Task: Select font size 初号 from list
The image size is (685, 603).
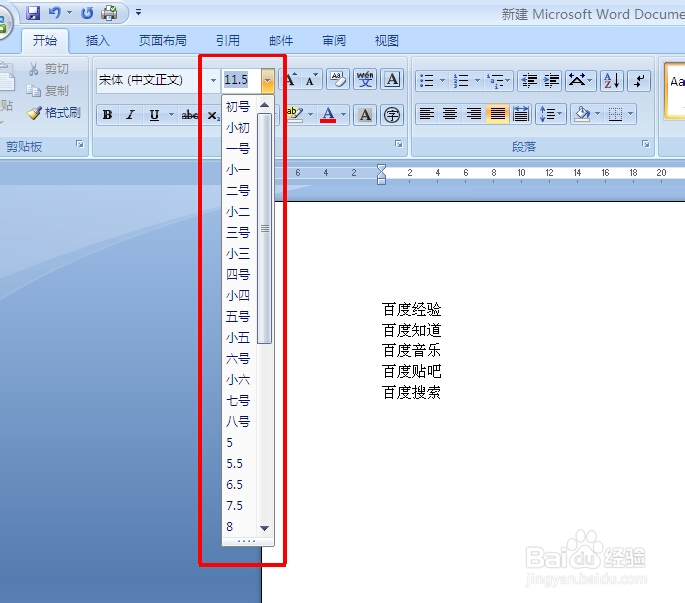Action: coord(239,106)
